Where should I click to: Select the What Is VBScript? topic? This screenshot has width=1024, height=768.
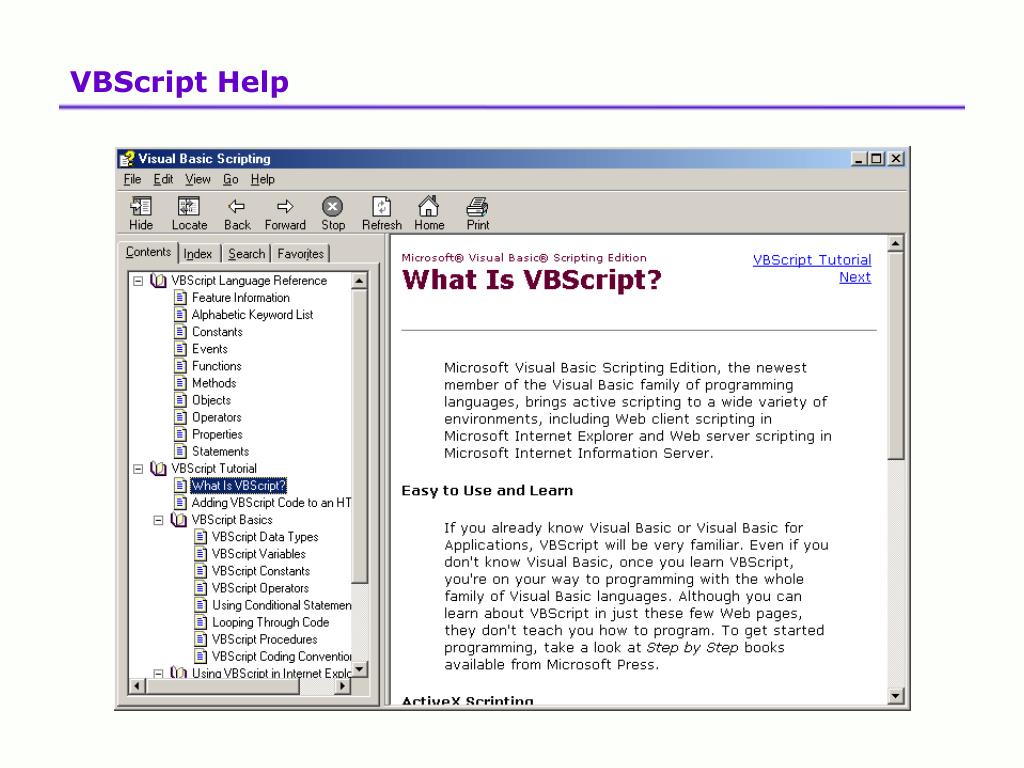(x=238, y=486)
